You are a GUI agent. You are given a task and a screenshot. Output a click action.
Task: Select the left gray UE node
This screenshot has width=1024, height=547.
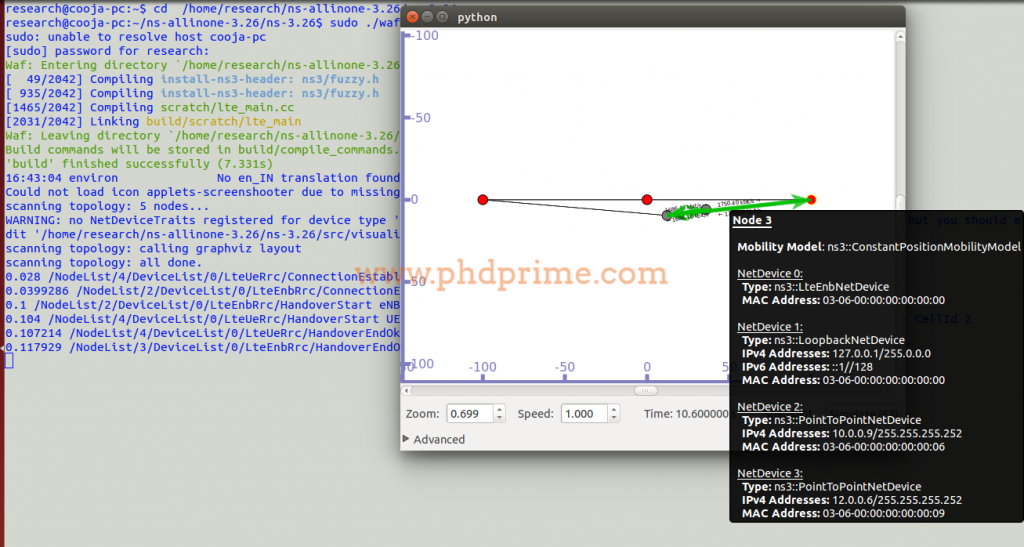[x=667, y=215]
